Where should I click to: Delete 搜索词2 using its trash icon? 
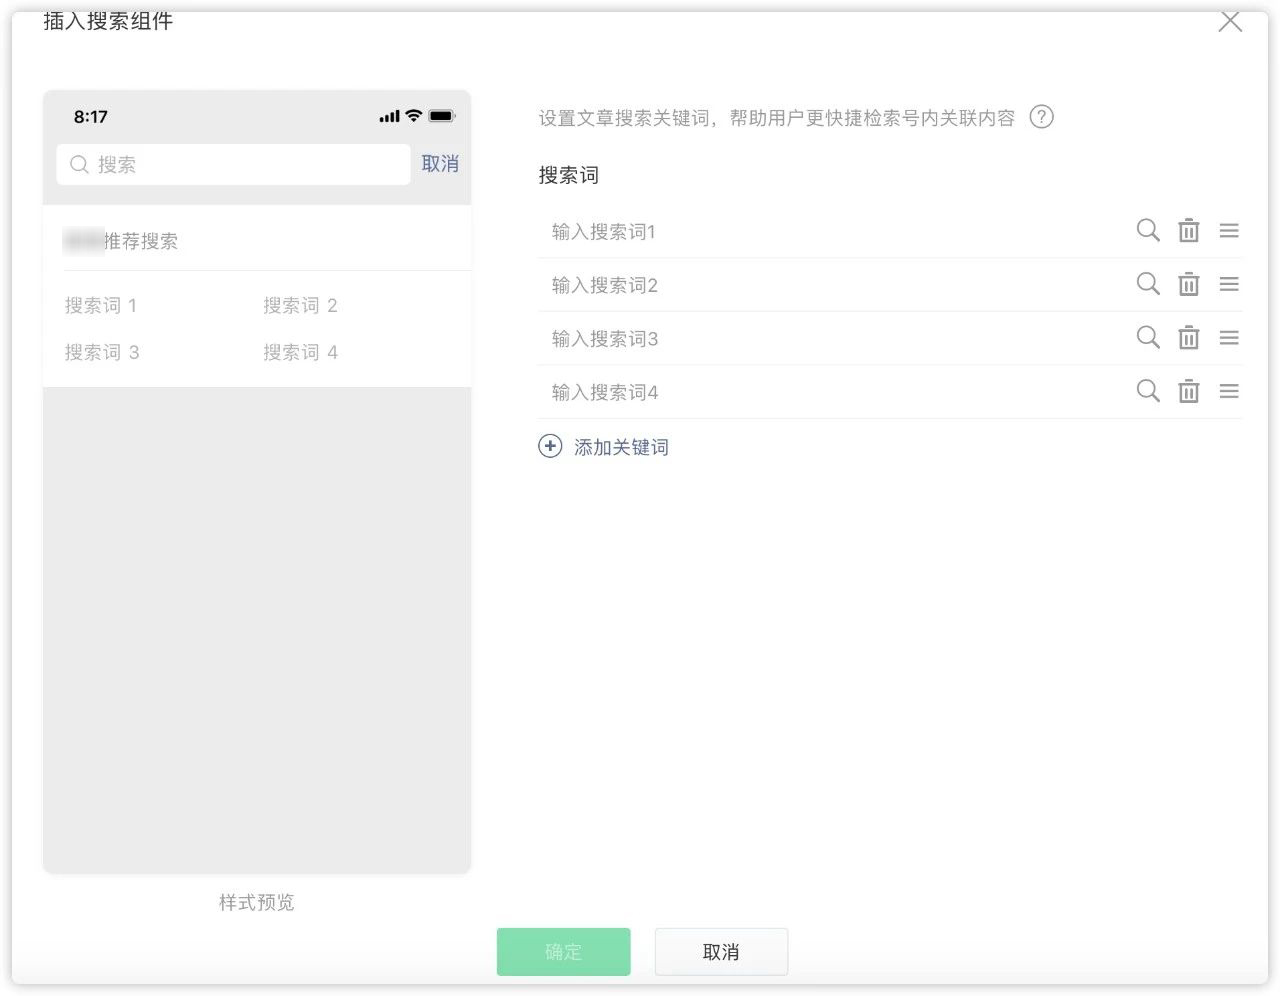pyautogui.click(x=1188, y=284)
